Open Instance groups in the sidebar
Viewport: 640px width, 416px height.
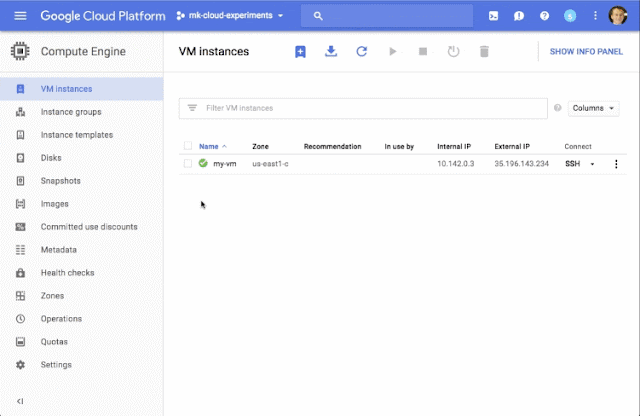(x=82, y=112)
